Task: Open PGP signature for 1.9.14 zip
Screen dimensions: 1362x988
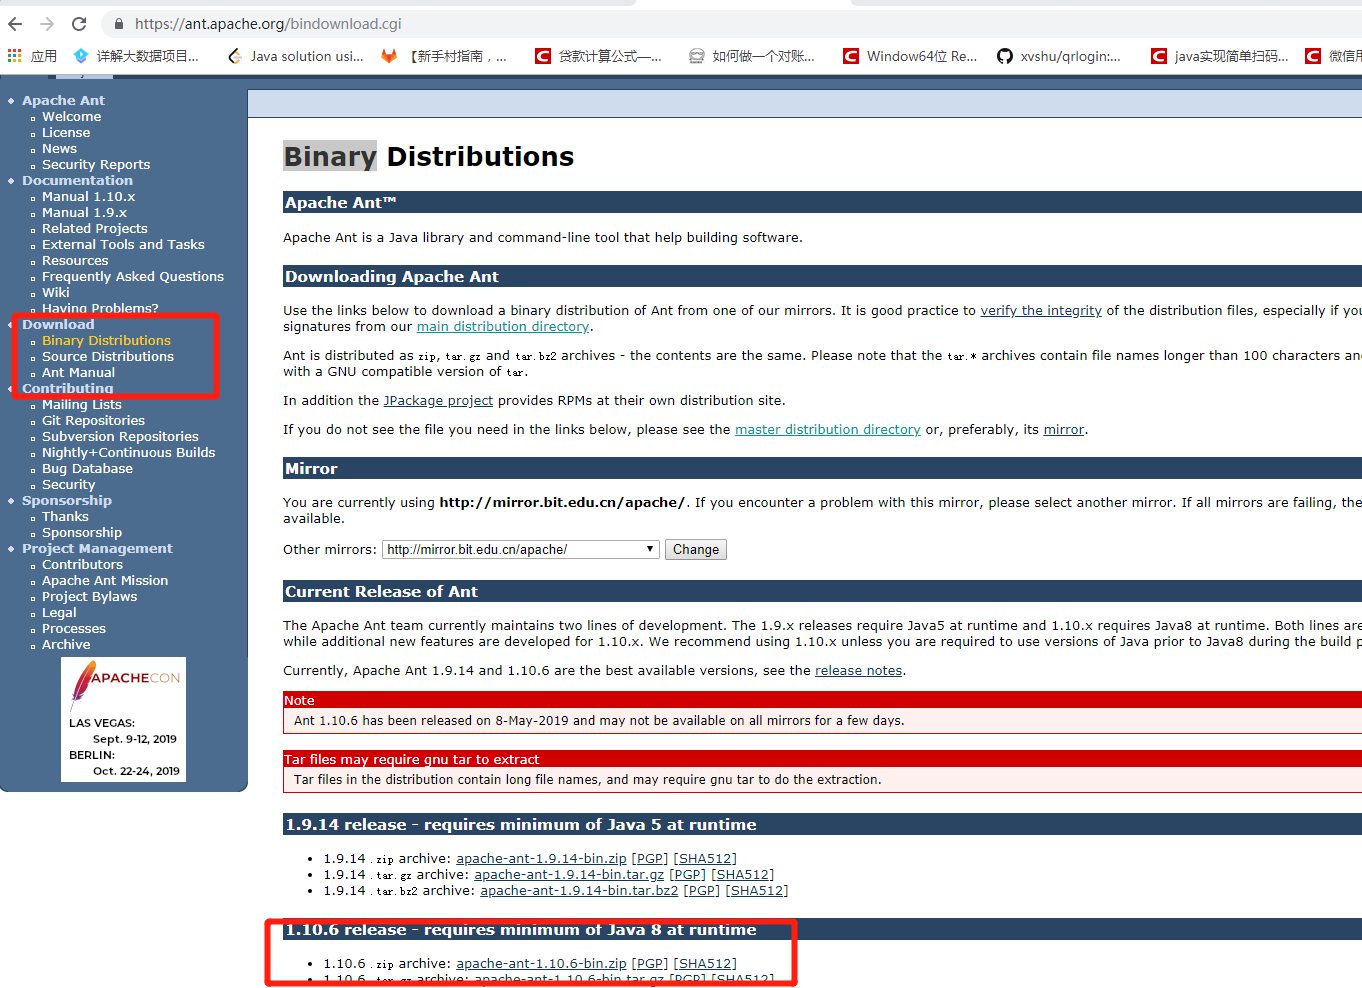Action: pos(650,859)
